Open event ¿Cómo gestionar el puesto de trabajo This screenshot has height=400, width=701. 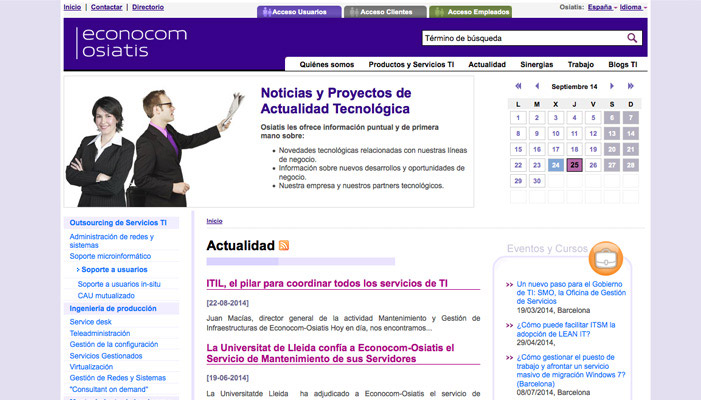pyautogui.click(x=571, y=371)
